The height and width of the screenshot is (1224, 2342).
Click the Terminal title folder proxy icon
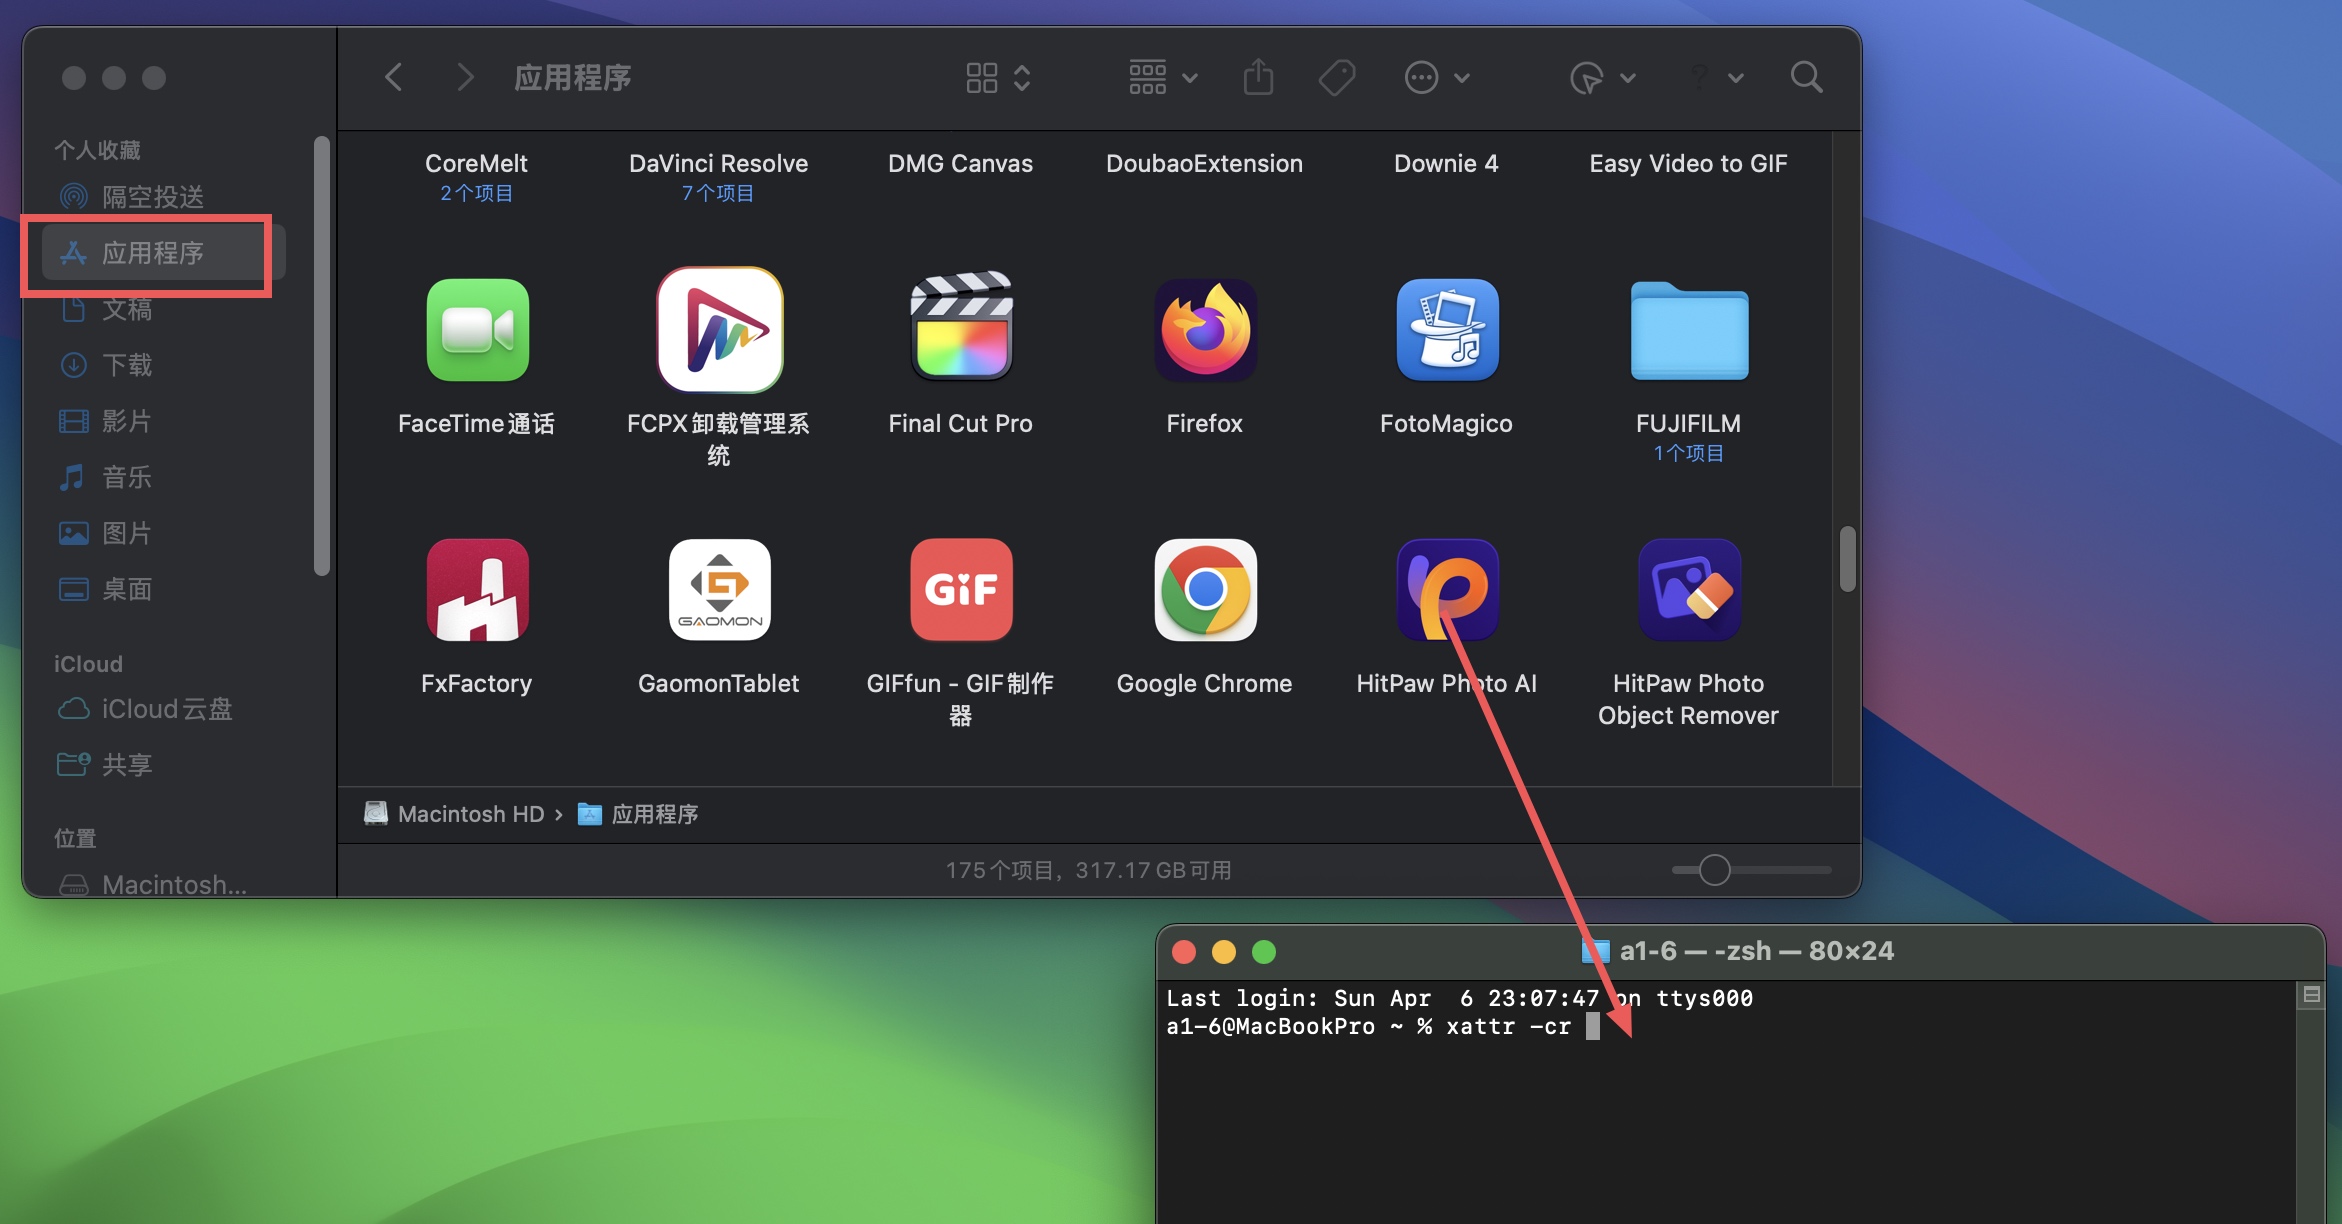click(x=1595, y=951)
